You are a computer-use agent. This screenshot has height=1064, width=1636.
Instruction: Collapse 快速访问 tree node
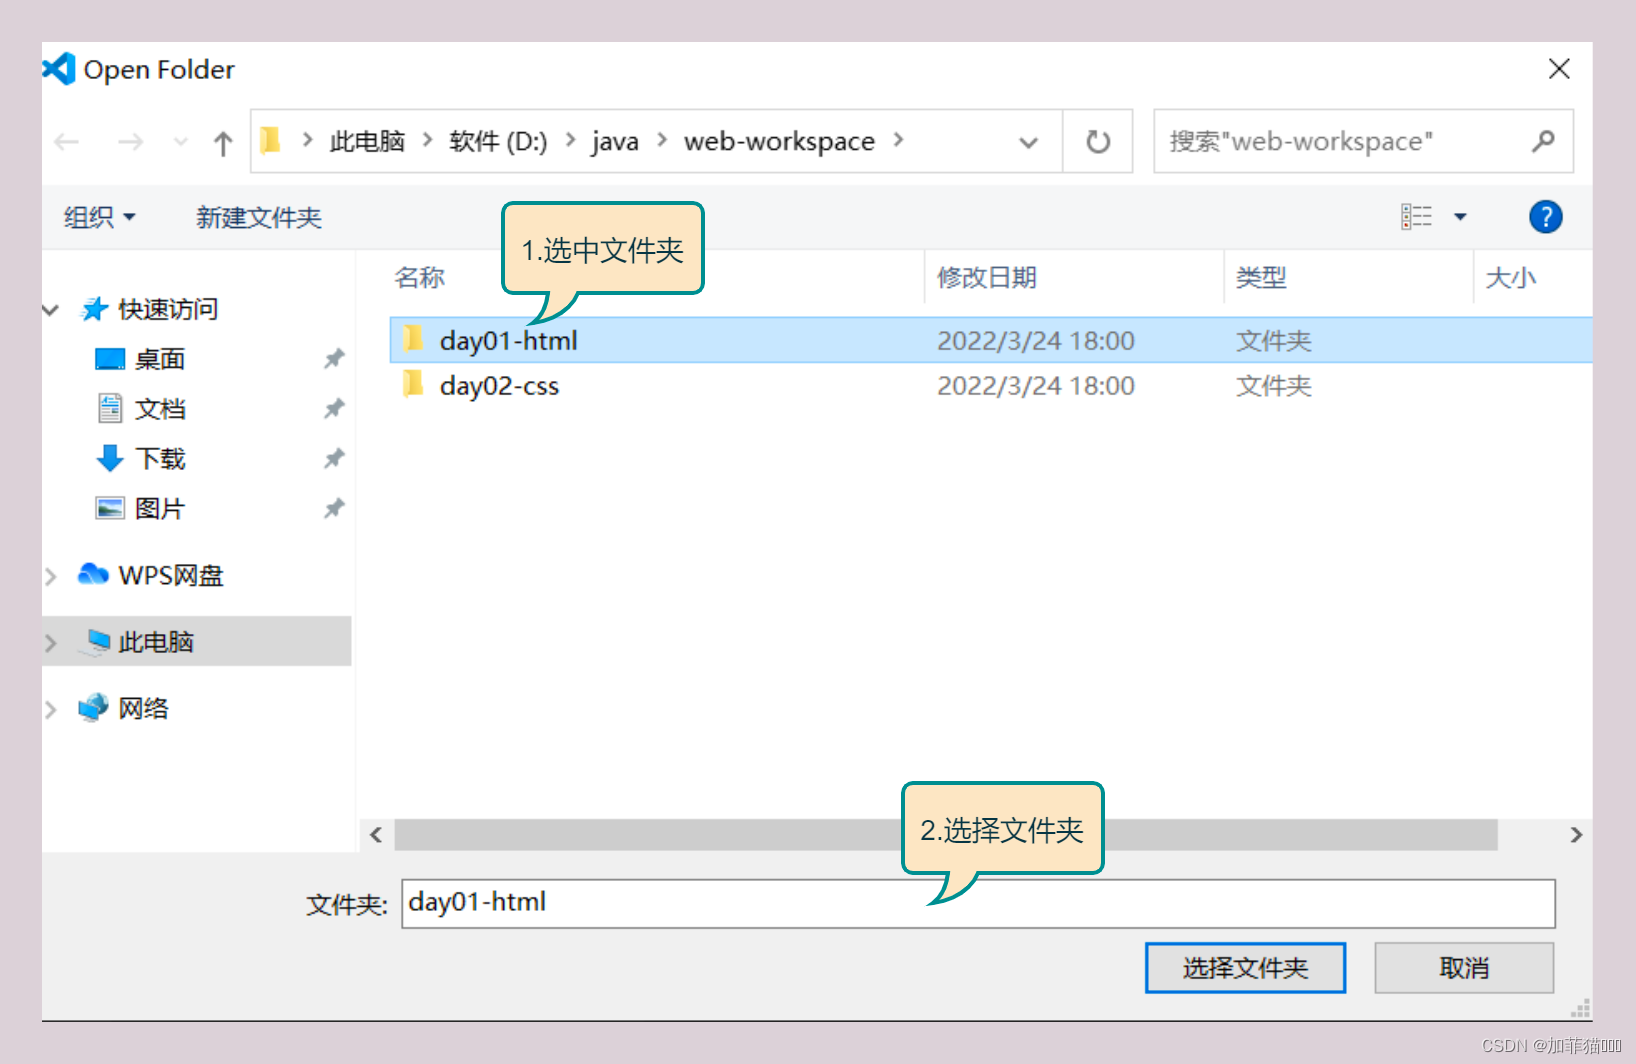[x=51, y=310]
